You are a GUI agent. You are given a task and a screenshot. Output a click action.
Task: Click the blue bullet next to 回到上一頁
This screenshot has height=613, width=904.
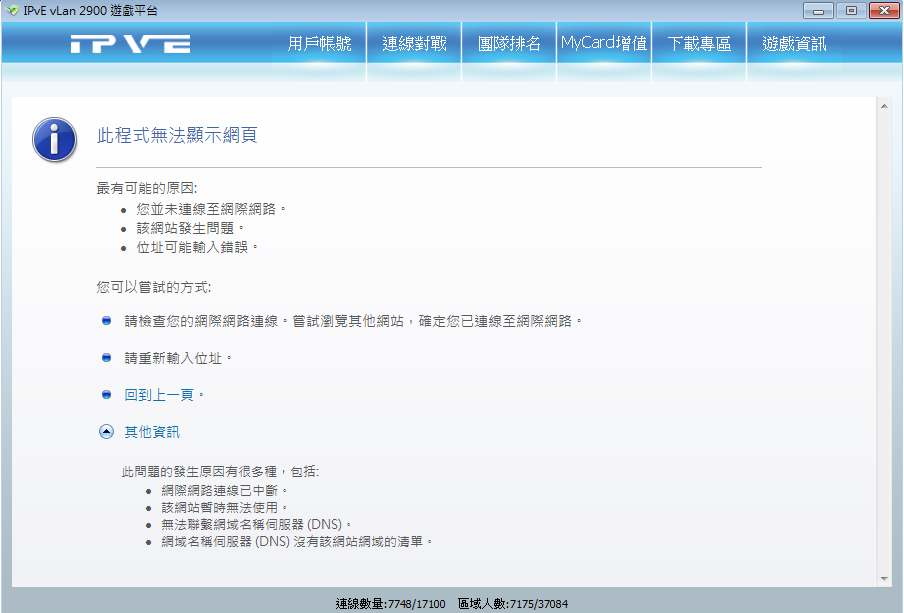pos(106,395)
